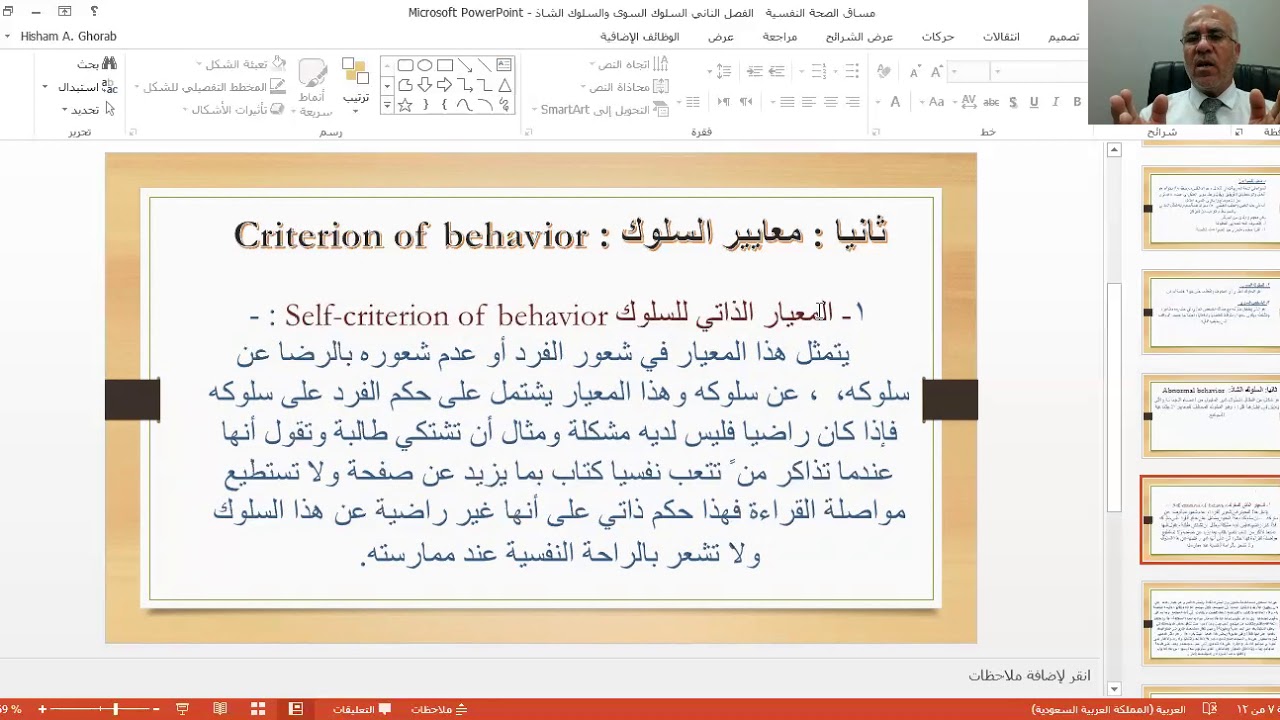This screenshot has width=1280, height=720.
Task: Start slide show from status bar
Action: (182, 709)
